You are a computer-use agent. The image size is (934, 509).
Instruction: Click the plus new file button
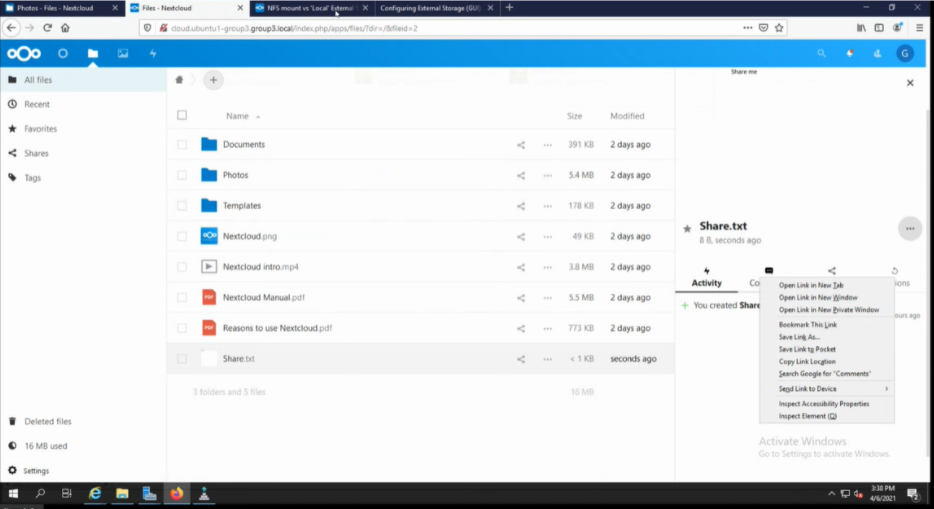[x=213, y=80]
